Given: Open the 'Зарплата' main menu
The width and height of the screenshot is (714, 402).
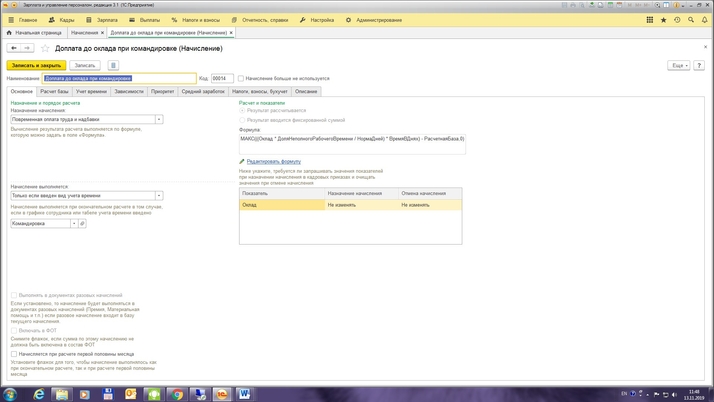Looking at the screenshot, I should 101,20.
